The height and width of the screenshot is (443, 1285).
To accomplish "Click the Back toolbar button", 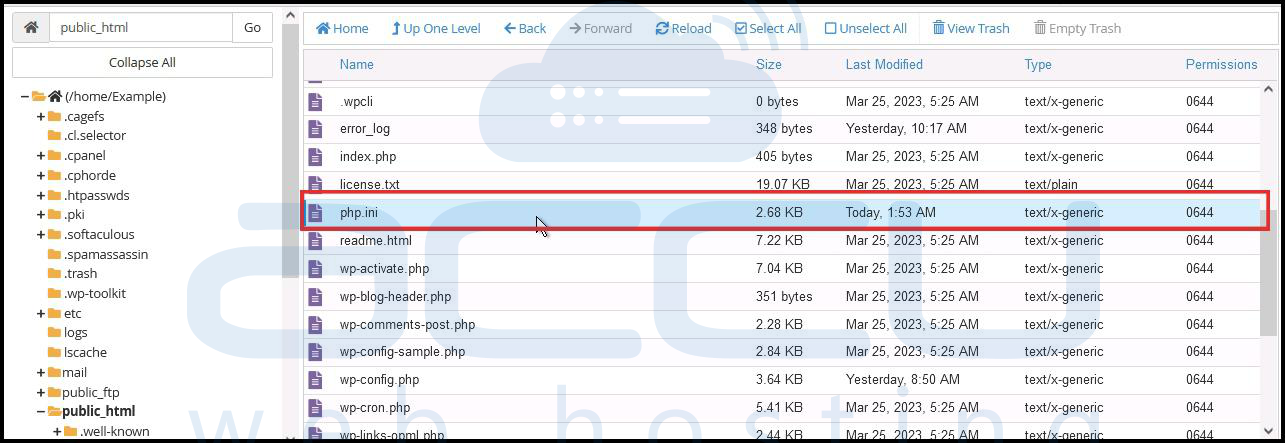I will [x=525, y=28].
